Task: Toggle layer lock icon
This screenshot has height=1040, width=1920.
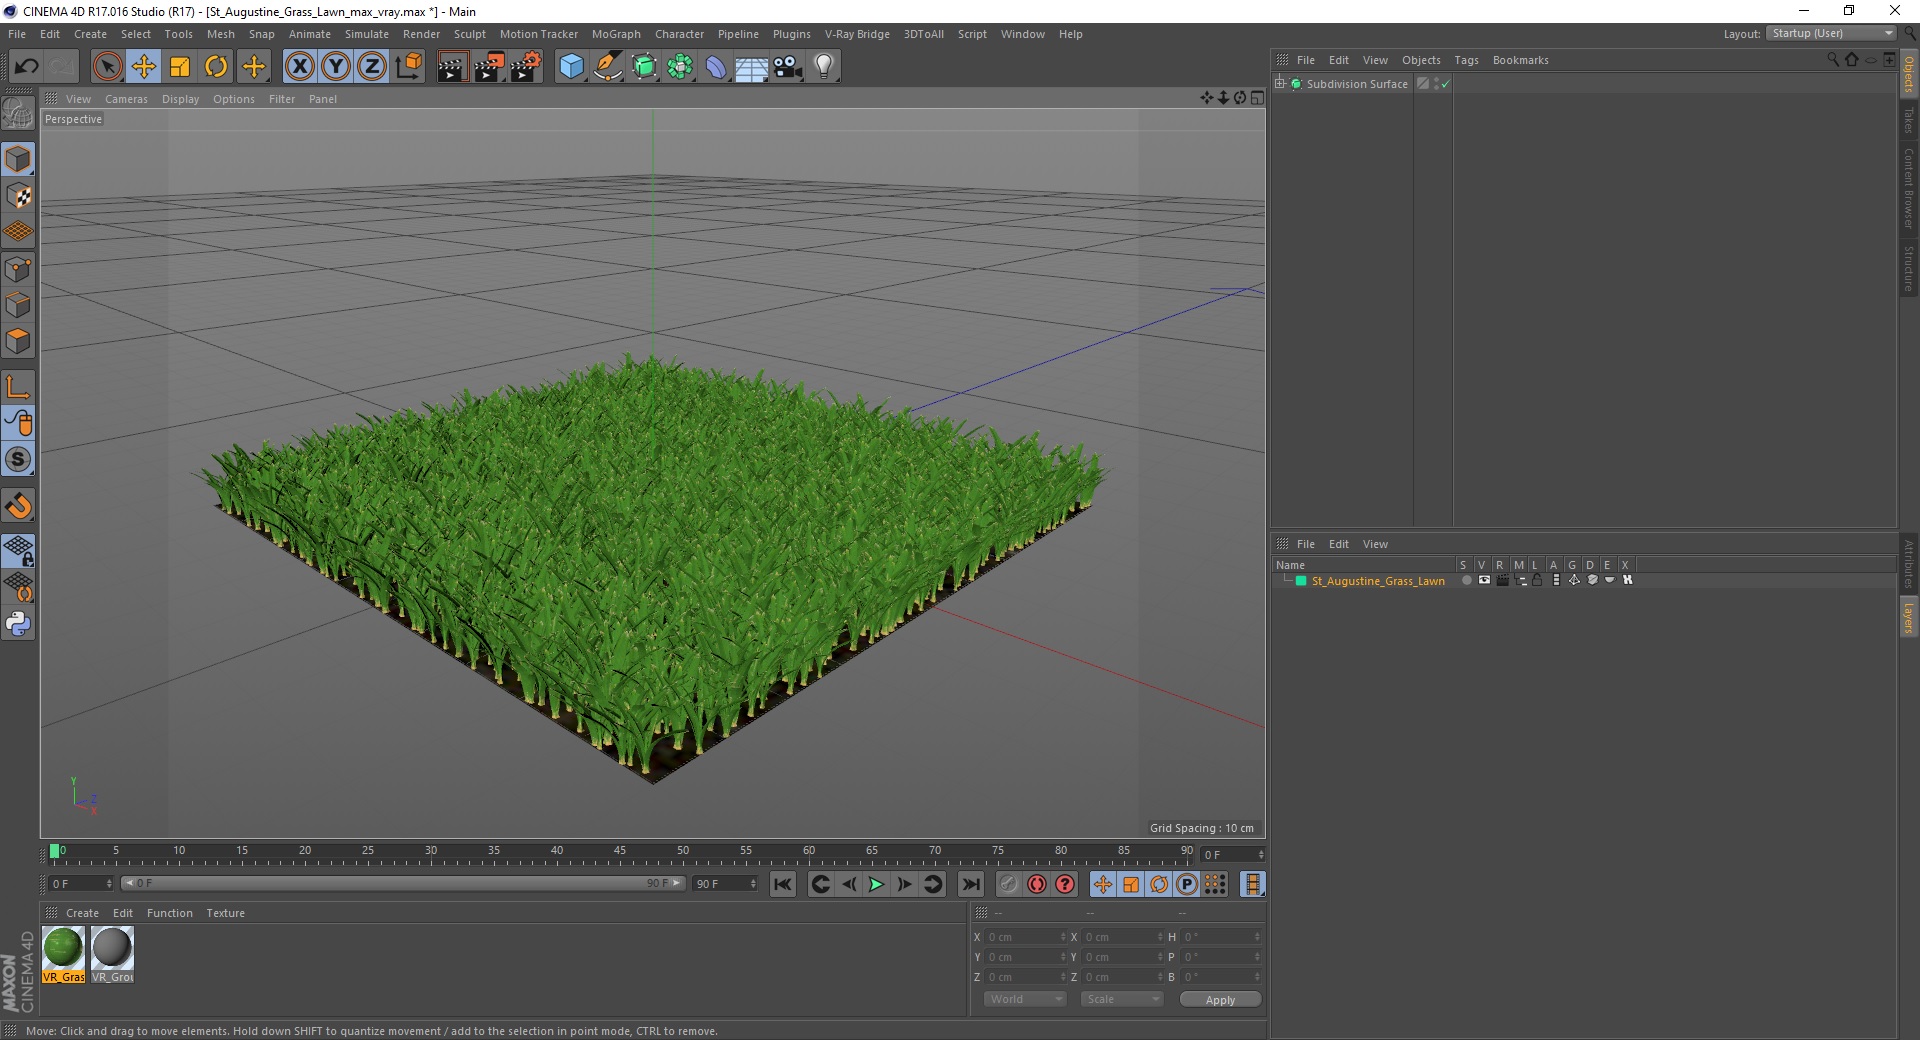Action: (1537, 580)
